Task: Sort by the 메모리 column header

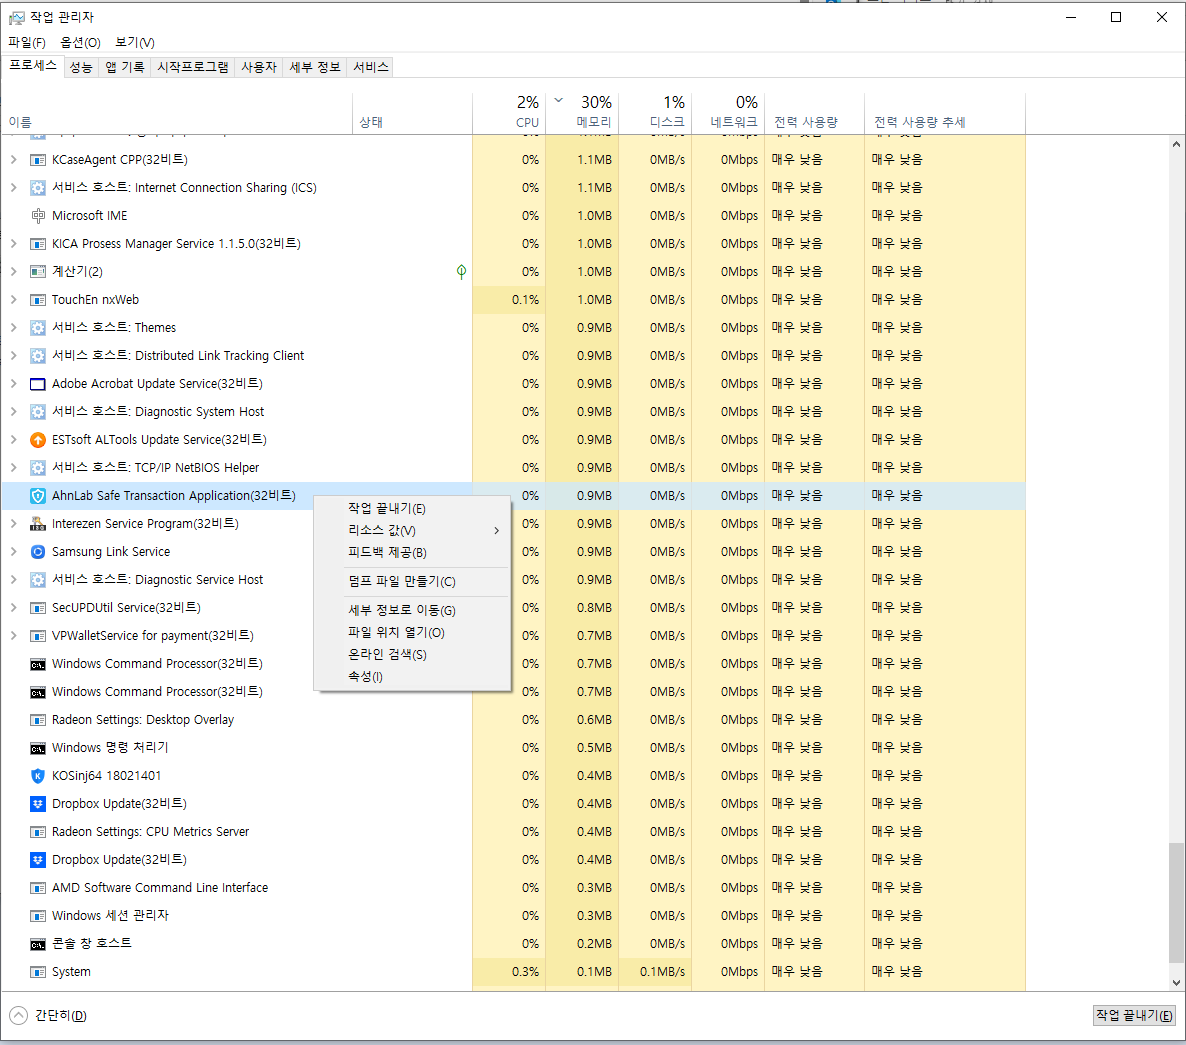Action: click(x=584, y=113)
